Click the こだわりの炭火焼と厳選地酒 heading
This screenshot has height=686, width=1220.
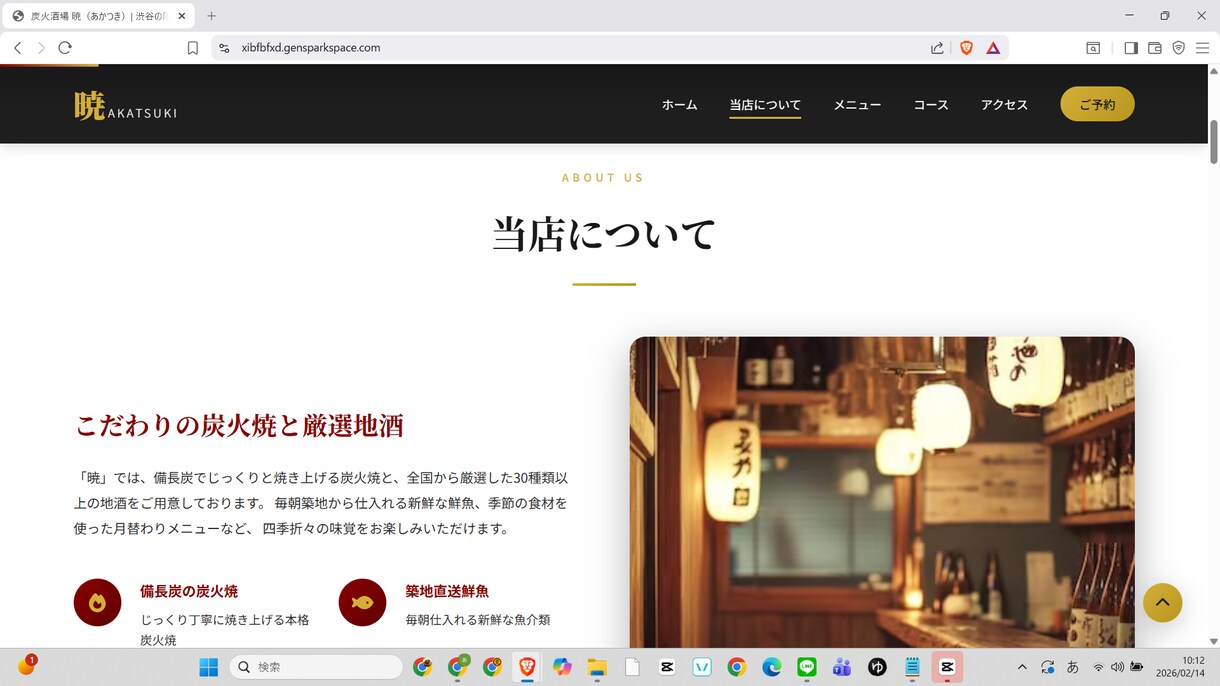239,425
